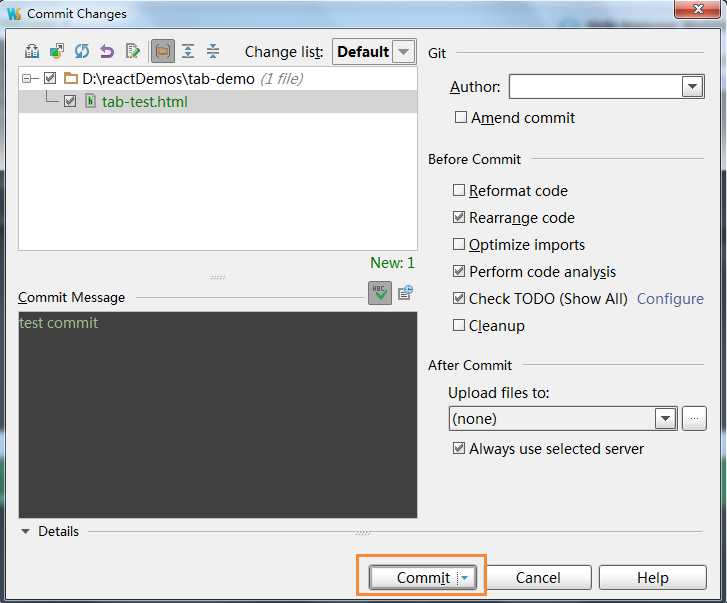Image resolution: width=727 pixels, height=603 pixels.
Task: Collapse the Details section
Action: point(26,531)
